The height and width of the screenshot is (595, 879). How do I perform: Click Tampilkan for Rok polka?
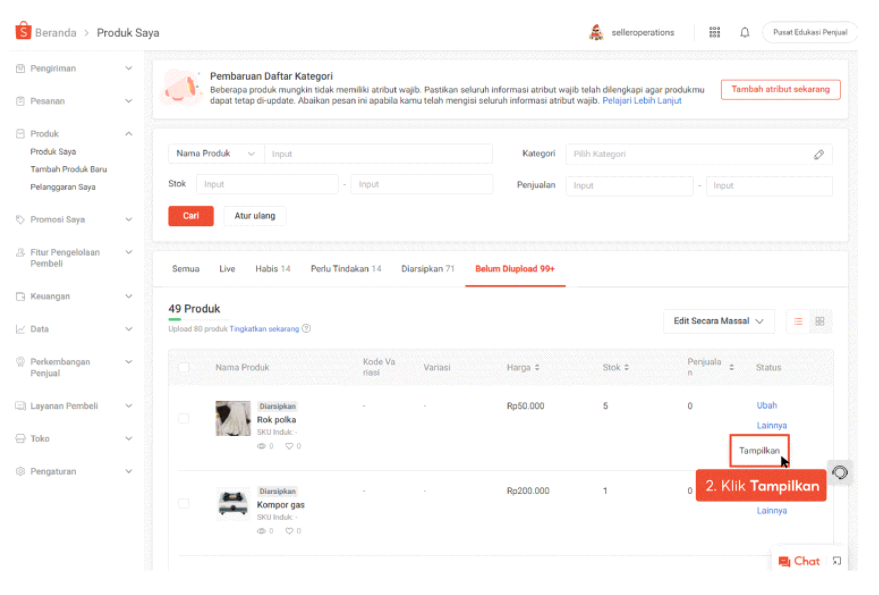point(759,450)
